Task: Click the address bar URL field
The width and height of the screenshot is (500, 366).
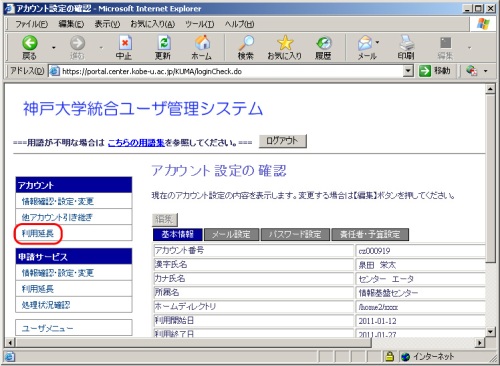Action: tap(231, 71)
